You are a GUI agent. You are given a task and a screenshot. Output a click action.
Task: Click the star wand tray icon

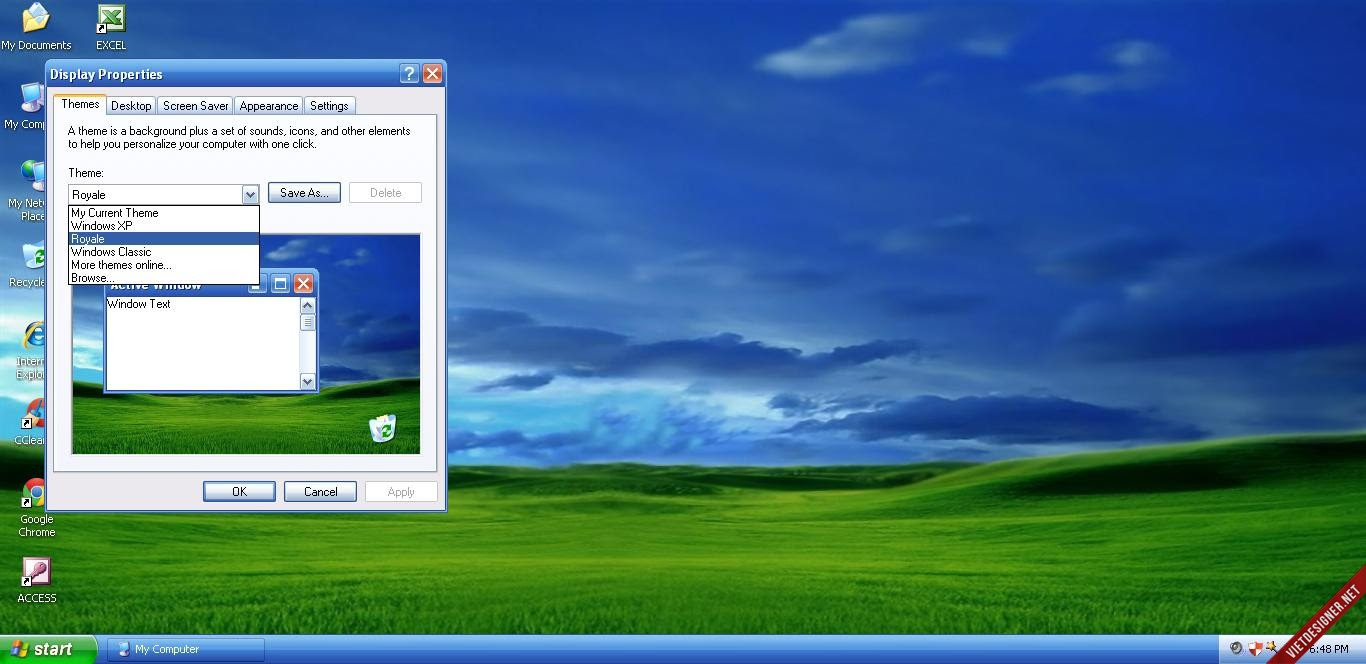pyautogui.click(x=1272, y=649)
